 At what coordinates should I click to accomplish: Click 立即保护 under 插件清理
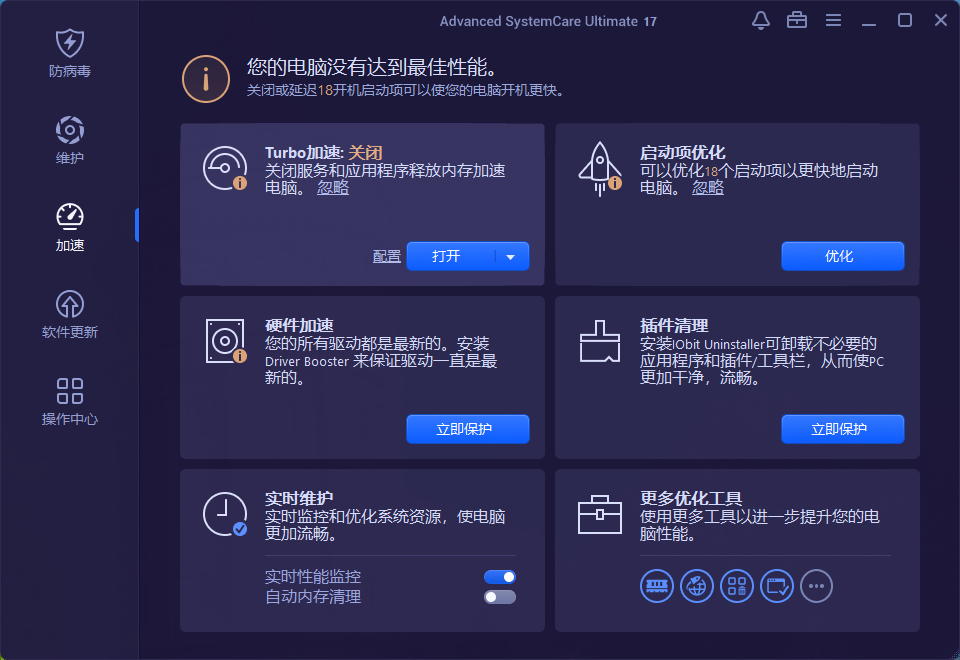[842, 429]
